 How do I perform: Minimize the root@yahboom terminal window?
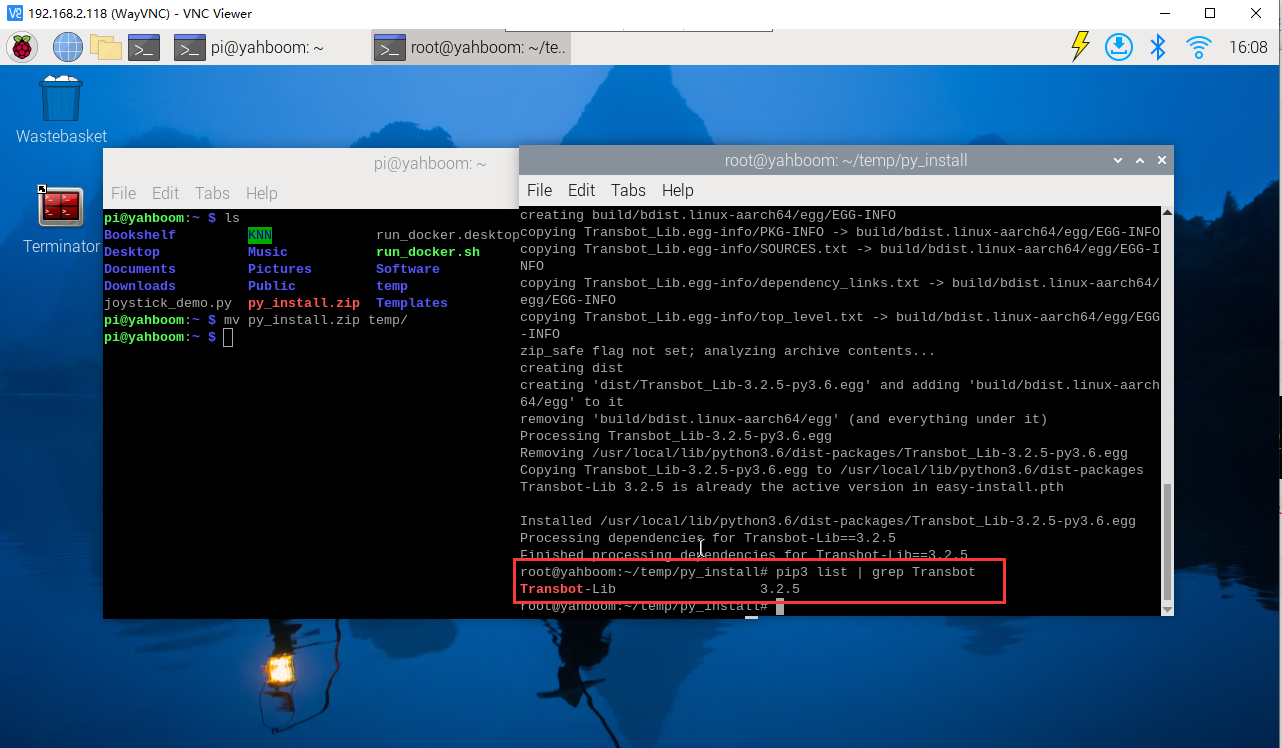pyautogui.click(x=1118, y=160)
